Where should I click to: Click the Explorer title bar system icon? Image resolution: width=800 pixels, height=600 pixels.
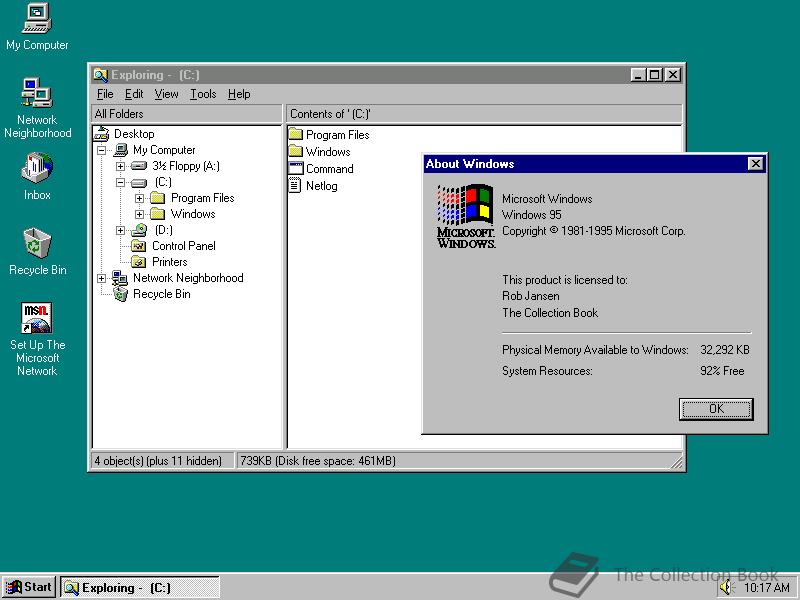click(x=101, y=75)
